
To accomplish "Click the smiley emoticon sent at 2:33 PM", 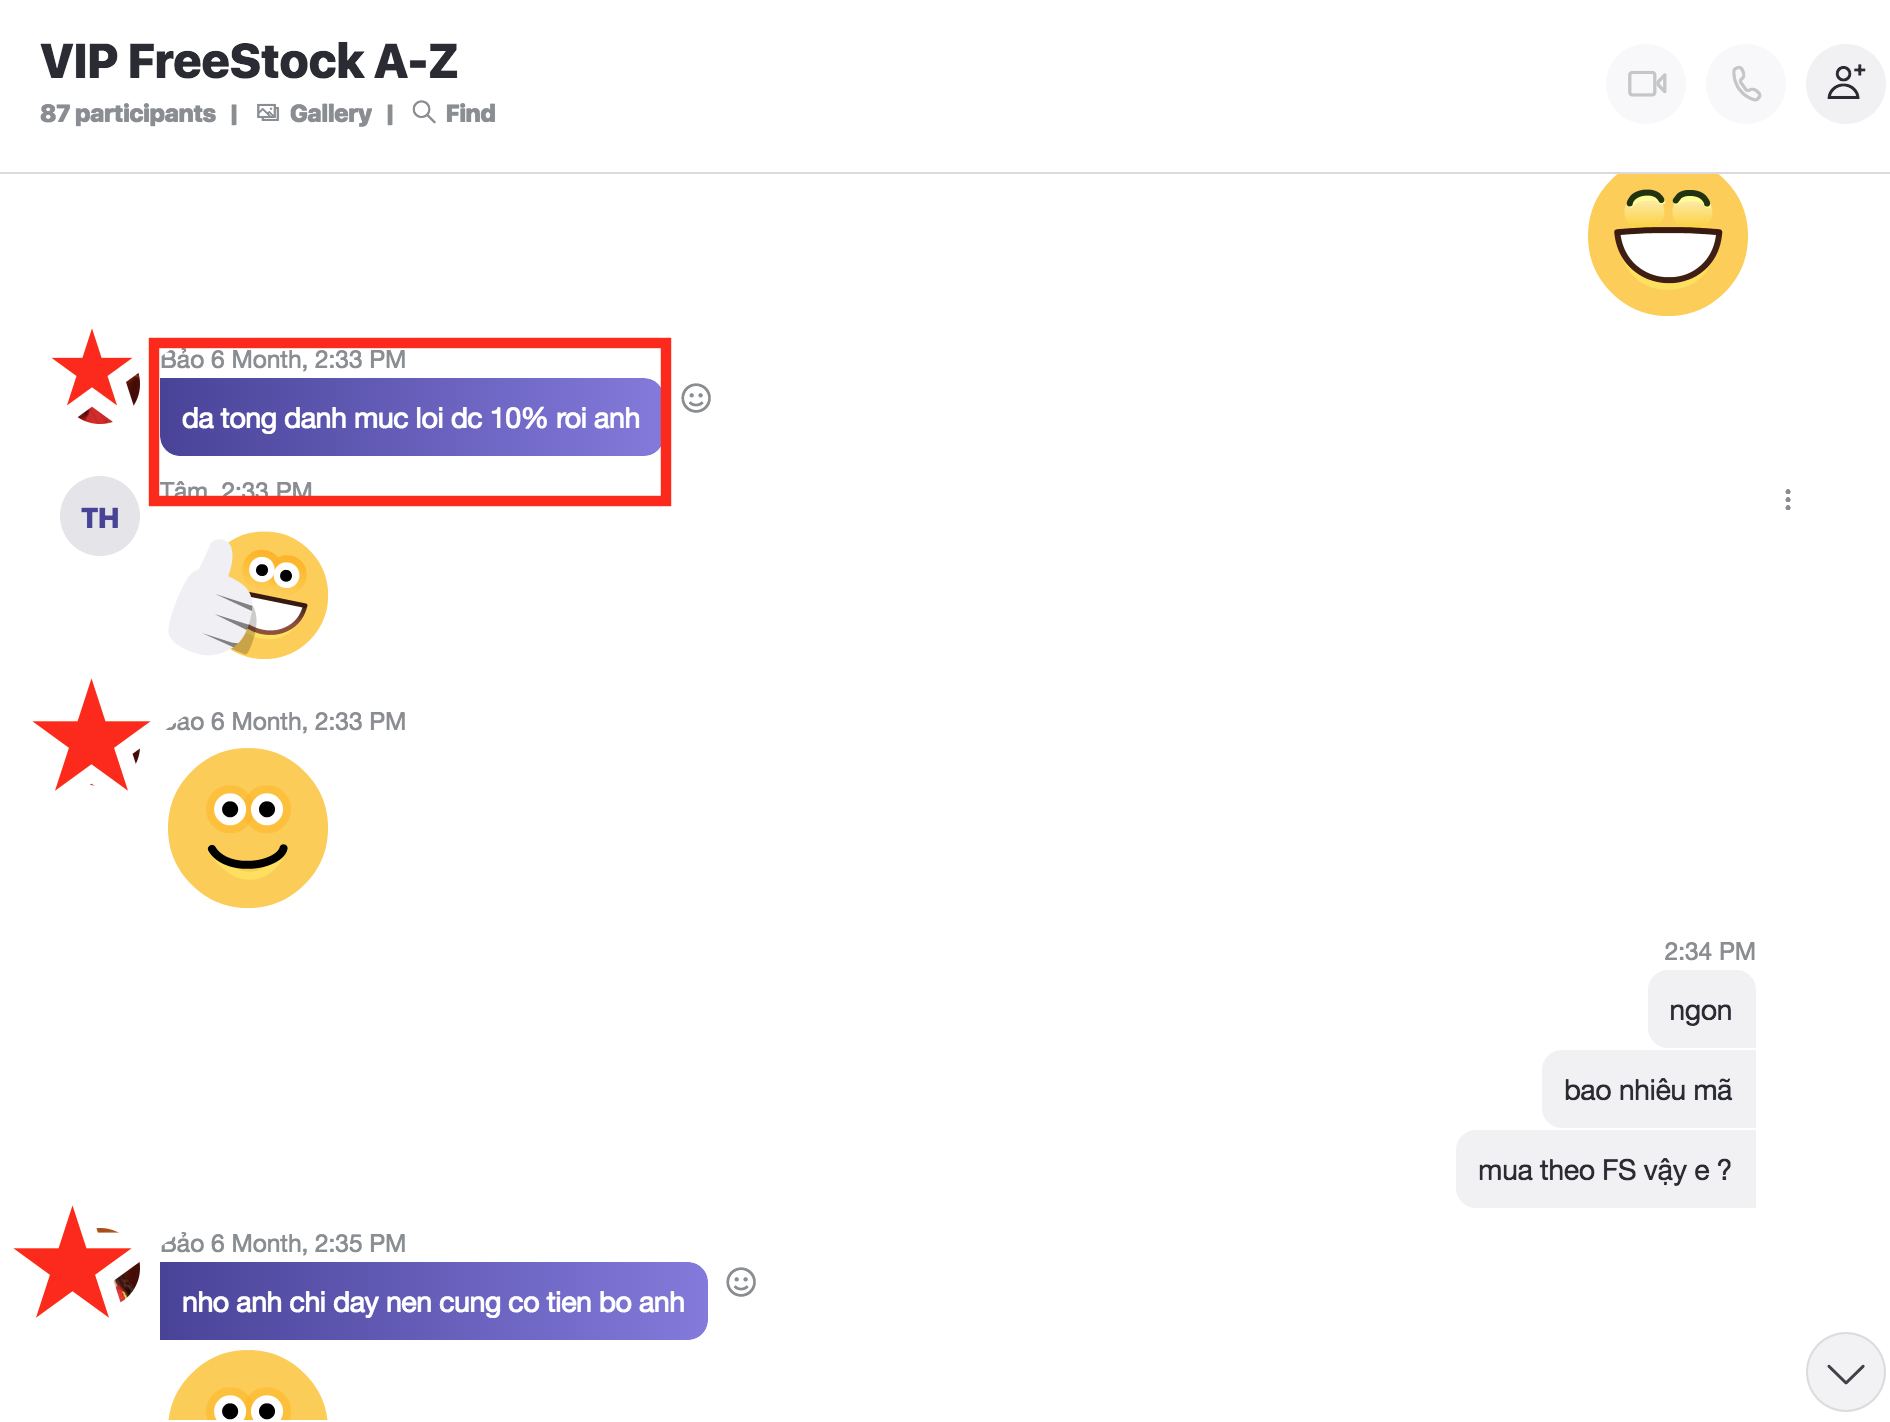I will click(x=248, y=828).
